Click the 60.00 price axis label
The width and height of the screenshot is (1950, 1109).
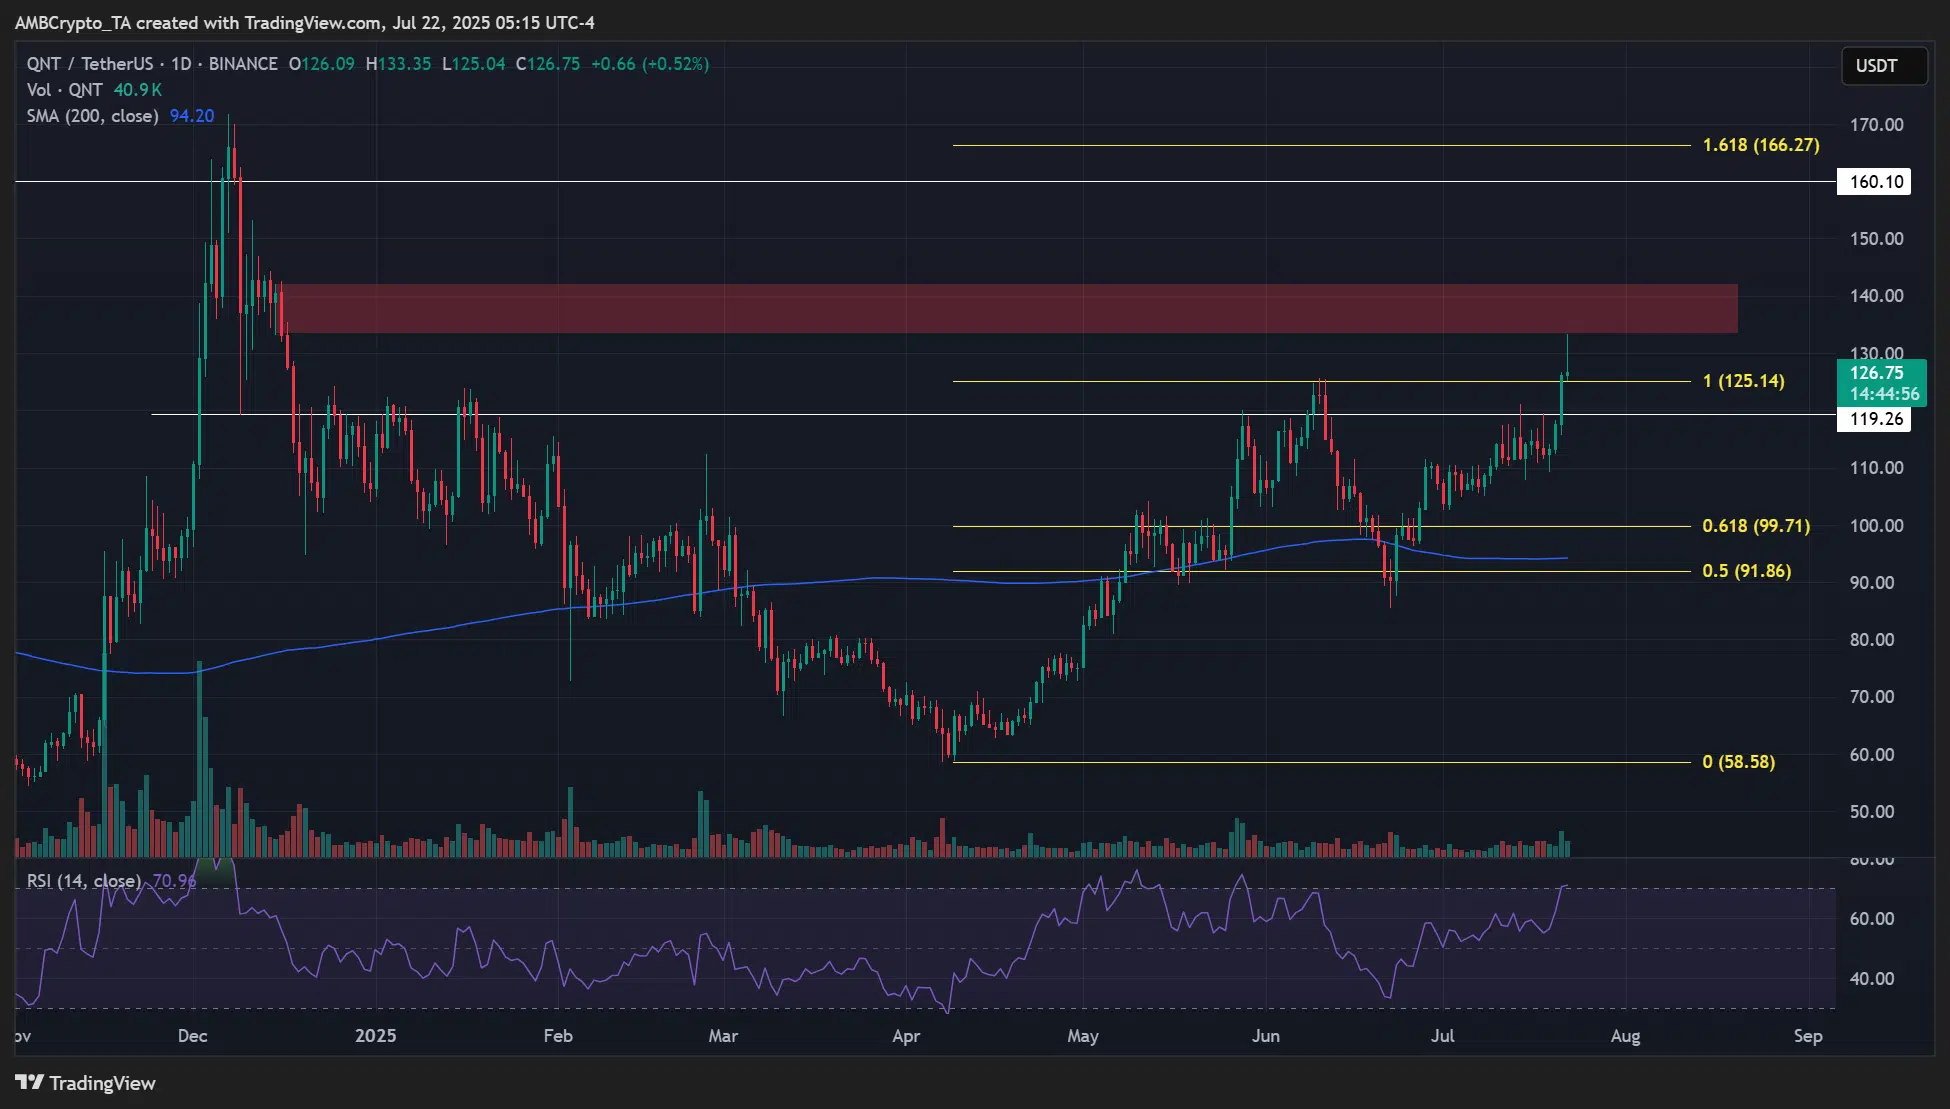coord(1872,755)
